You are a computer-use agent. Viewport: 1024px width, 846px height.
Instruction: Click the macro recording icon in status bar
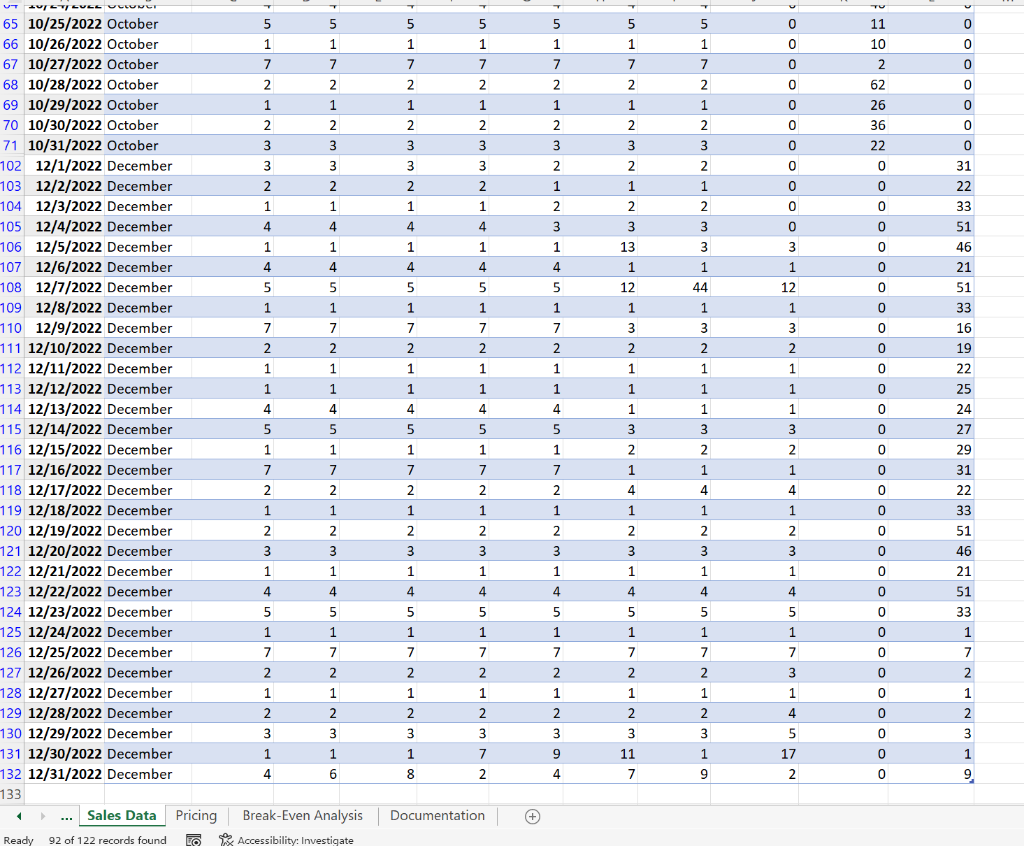pyautogui.click(x=192, y=840)
